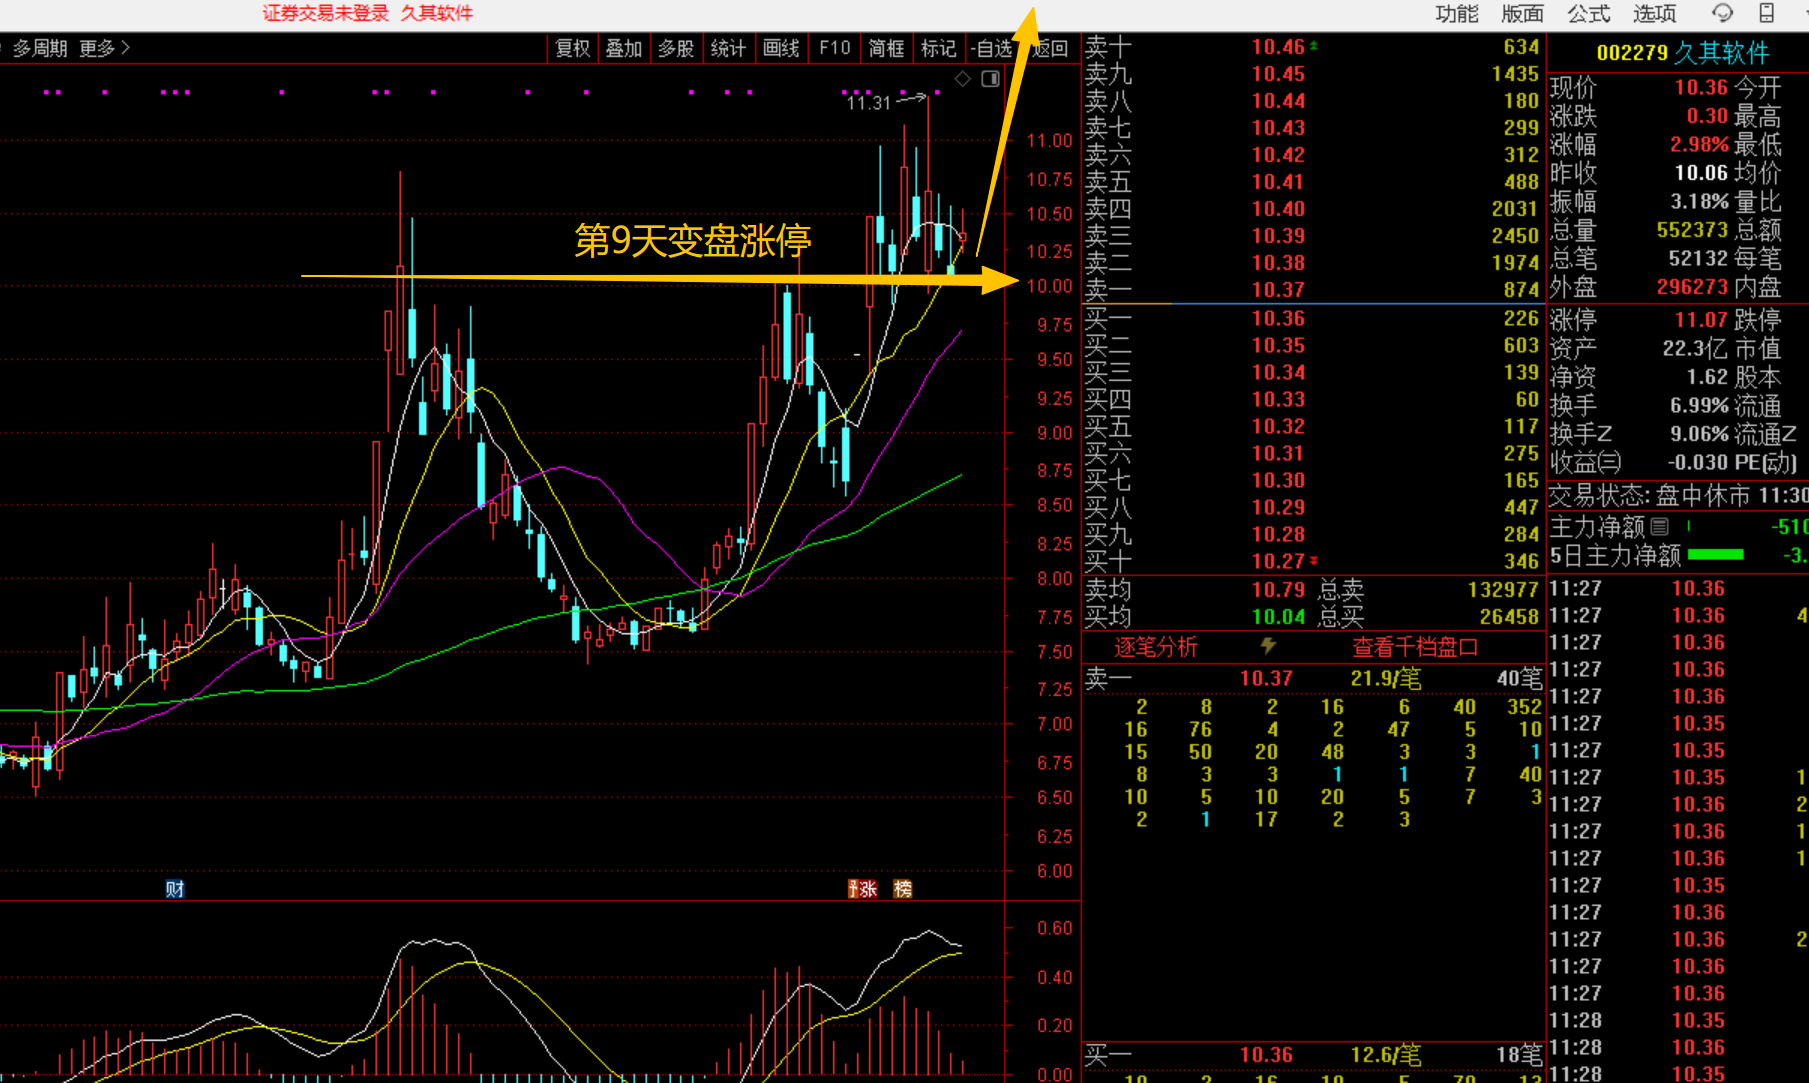Open the 统计 statistics tool
Viewport: 1809px width, 1083px height.
point(728,48)
